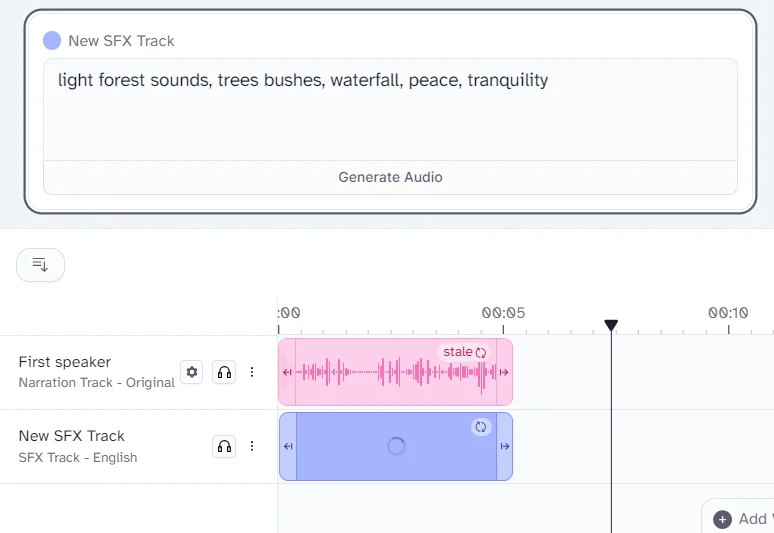The width and height of the screenshot is (774, 533).
Task: Click New SFX Track title in prompt card
Action: [x=121, y=41]
